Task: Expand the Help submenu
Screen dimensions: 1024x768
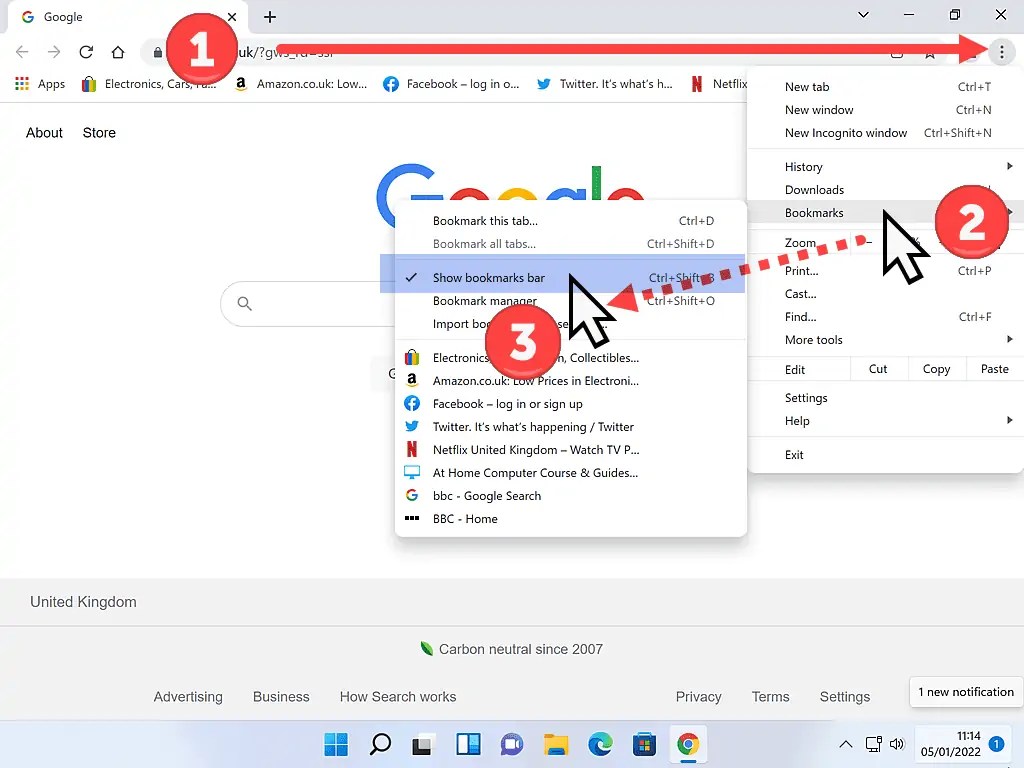Action: point(885,421)
